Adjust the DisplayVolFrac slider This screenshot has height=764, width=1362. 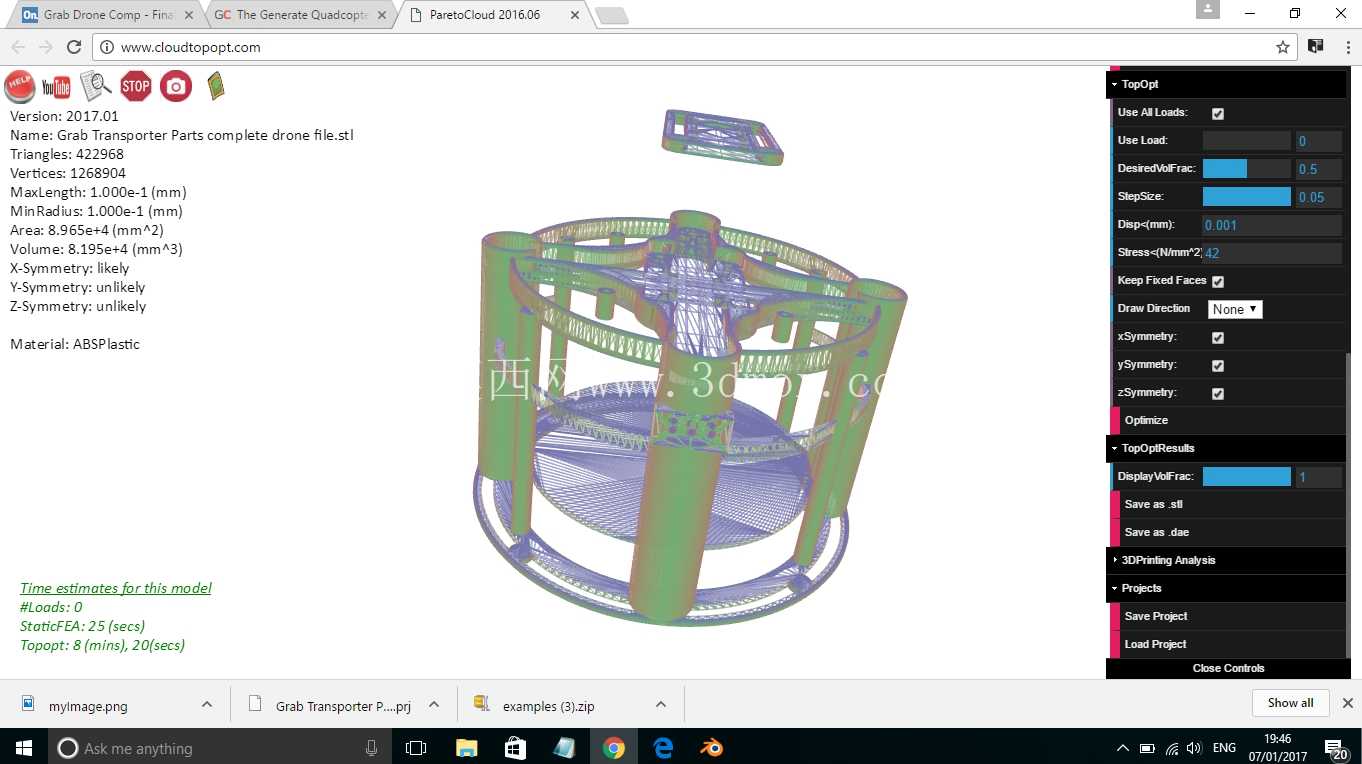1246,477
